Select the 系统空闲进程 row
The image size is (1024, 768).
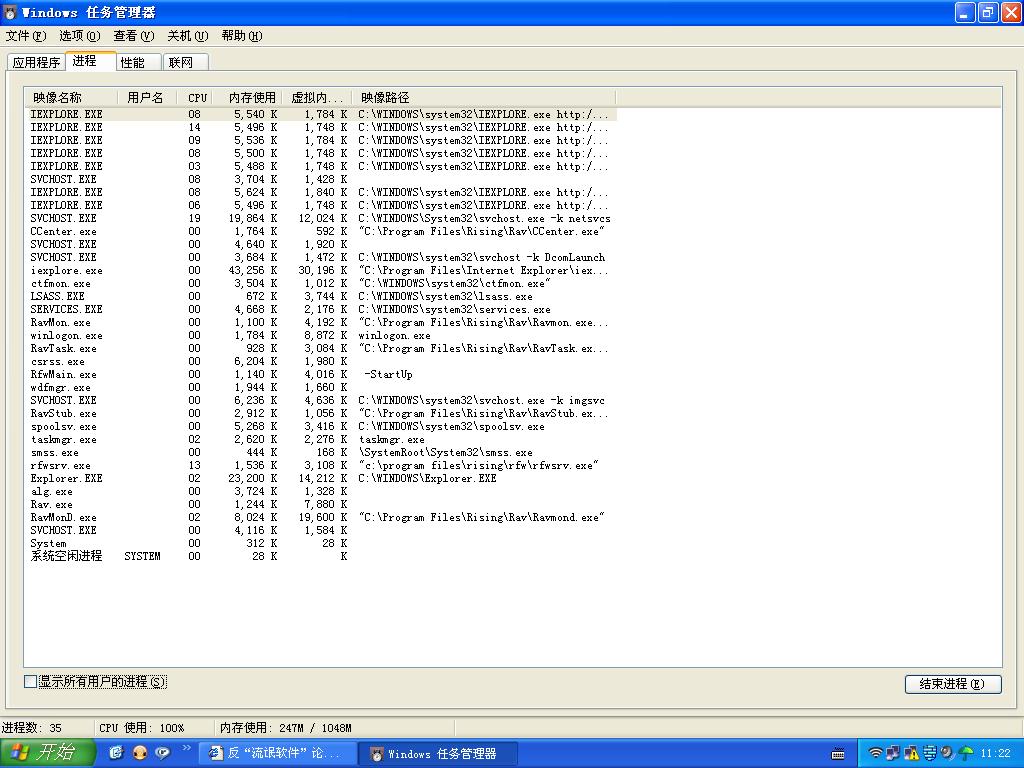click(x=321, y=556)
